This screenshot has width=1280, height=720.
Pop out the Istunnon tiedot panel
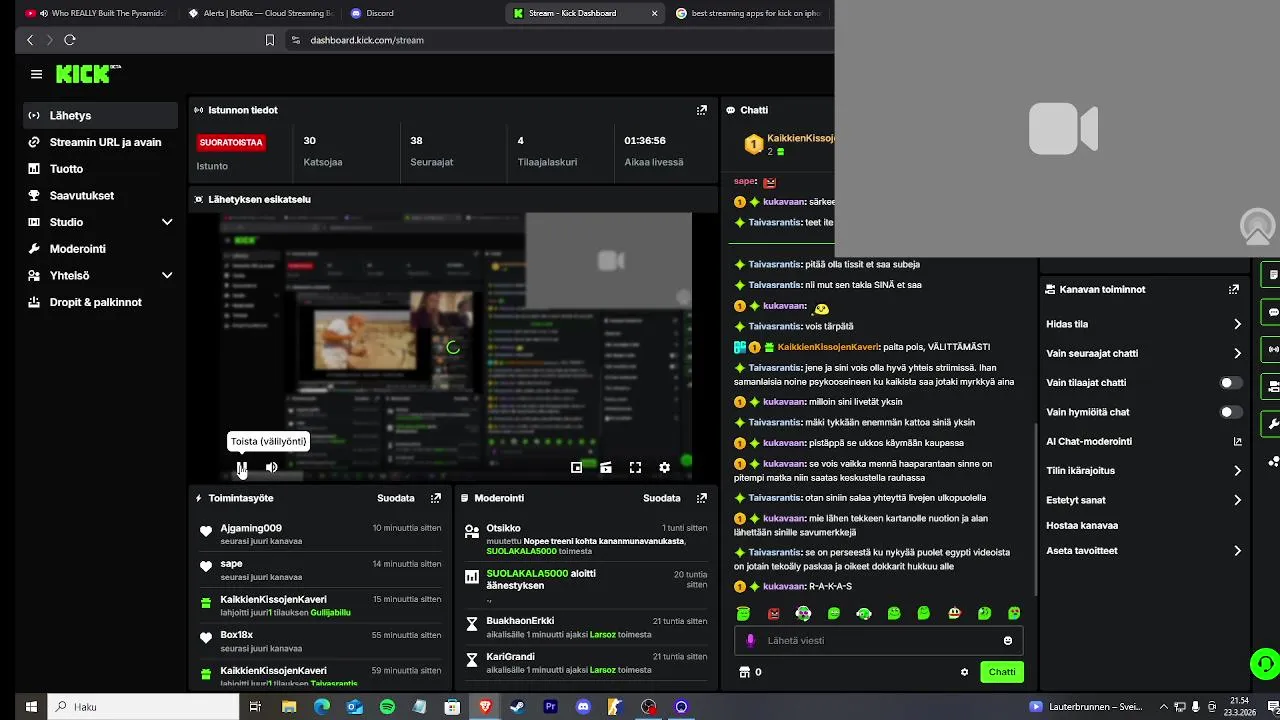[x=702, y=110]
